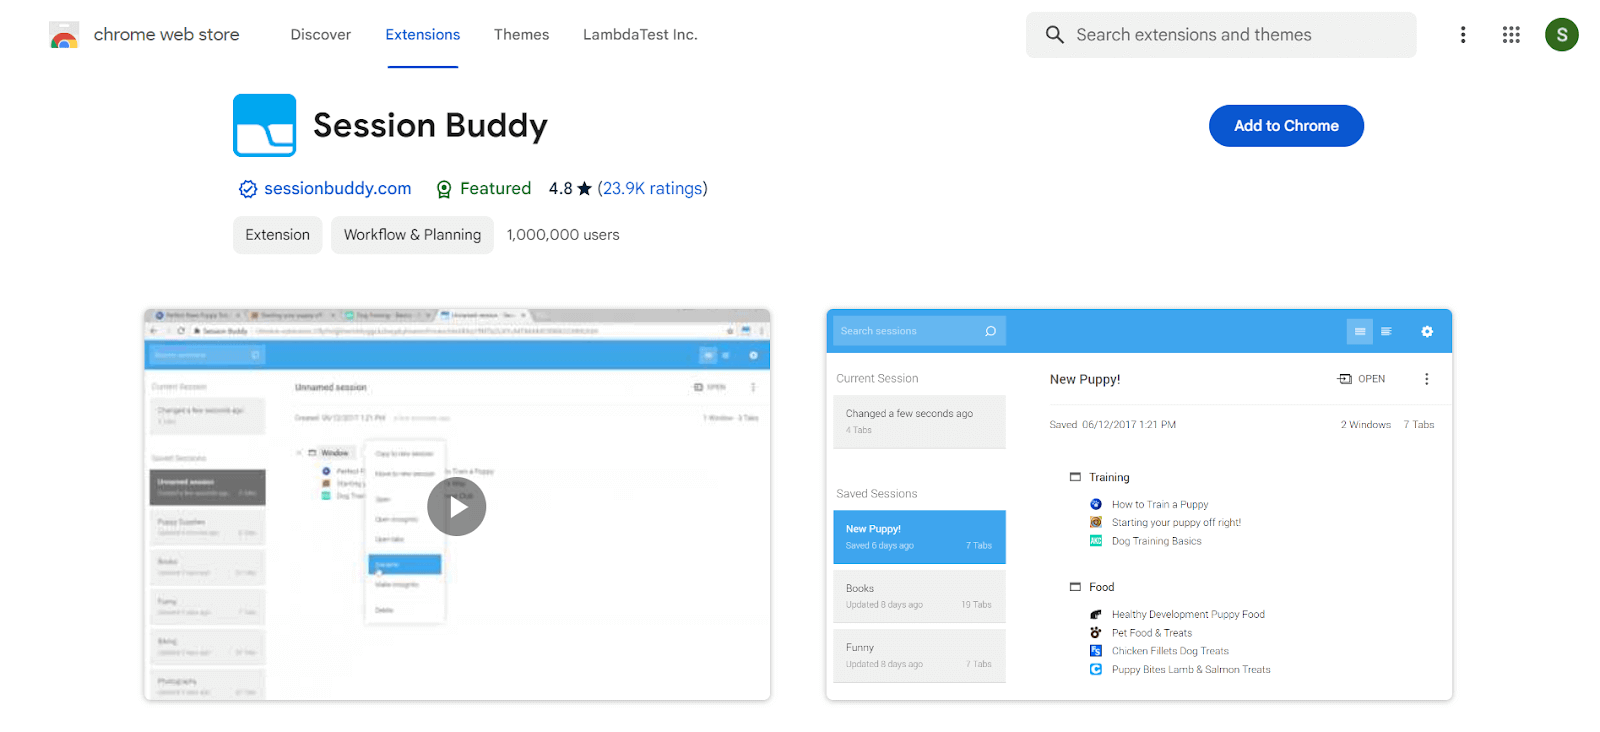This screenshot has width=1600, height=732.
Task: Focus the Search extensions and themes field
Action: point(1221,35)
